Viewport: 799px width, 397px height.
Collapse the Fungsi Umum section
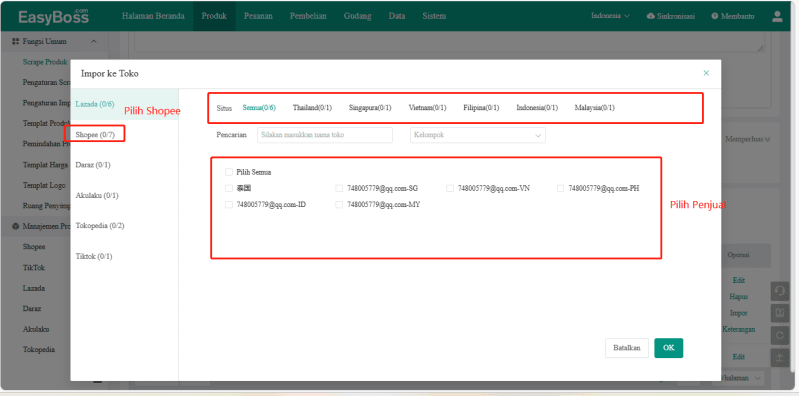coord(94,41)
